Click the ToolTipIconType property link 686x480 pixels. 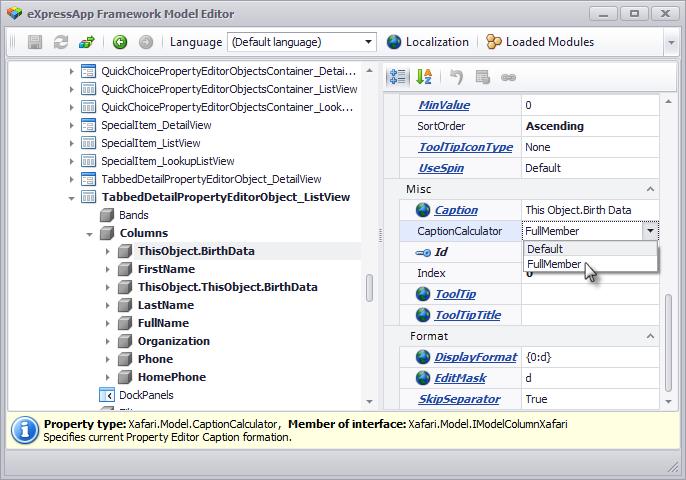pos(466,147)
